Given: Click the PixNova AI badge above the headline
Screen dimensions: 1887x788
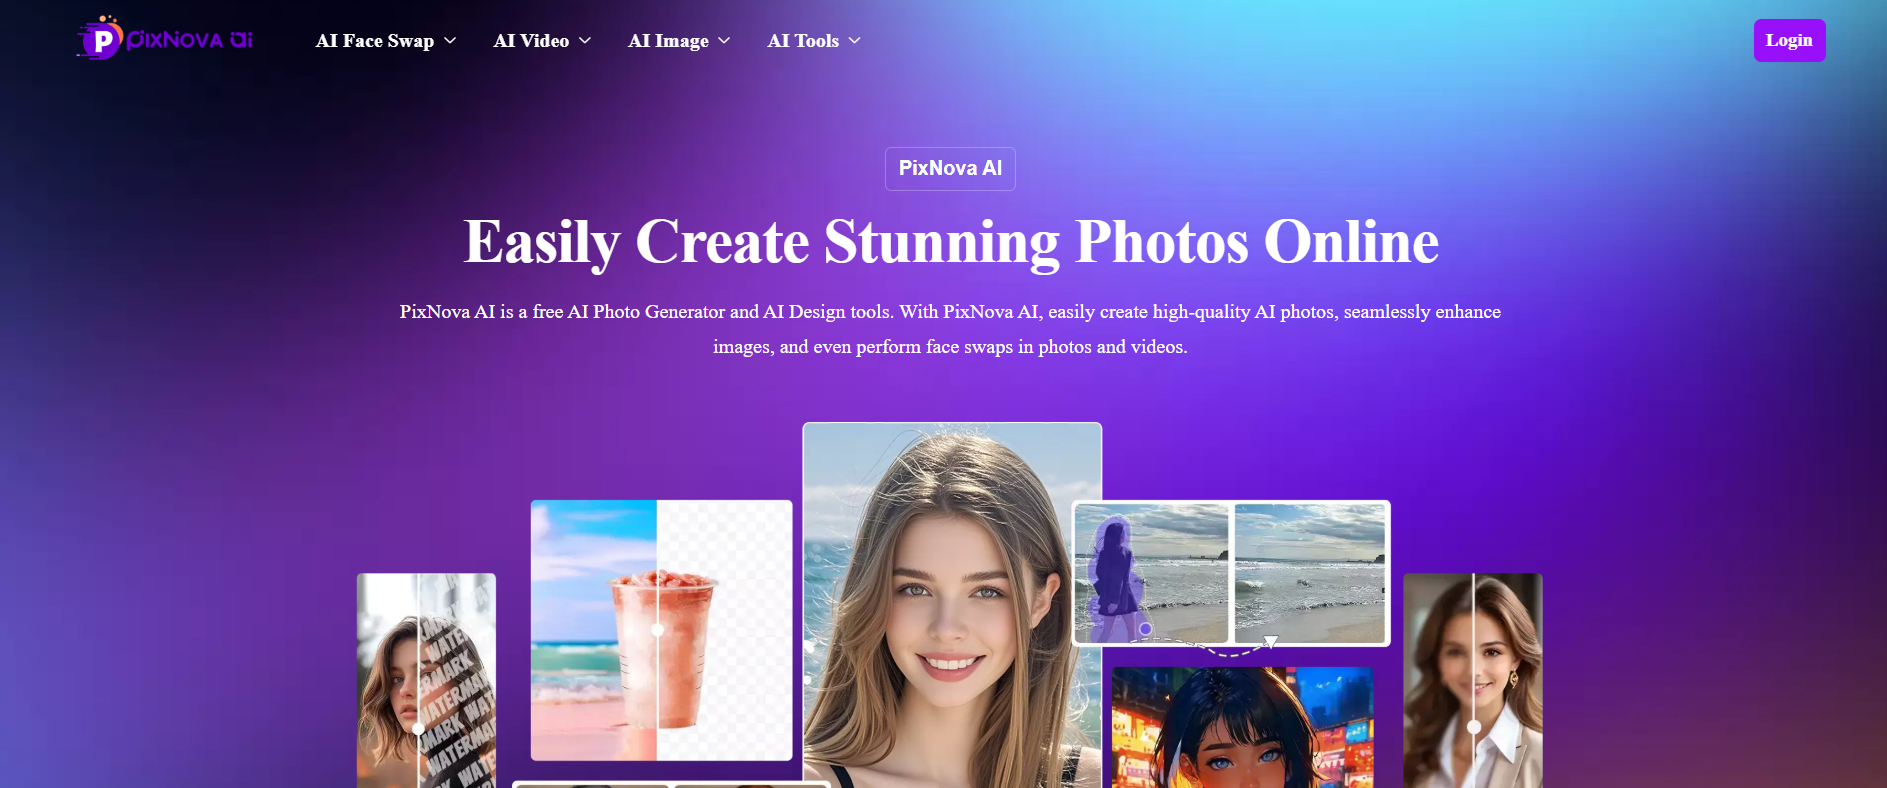Looking at the screenshot, I should [950, 168].
